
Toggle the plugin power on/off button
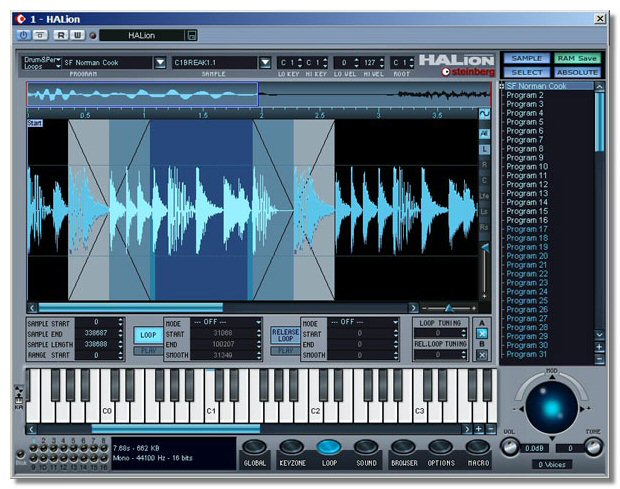pyautogui.click(x=23, y=35)
